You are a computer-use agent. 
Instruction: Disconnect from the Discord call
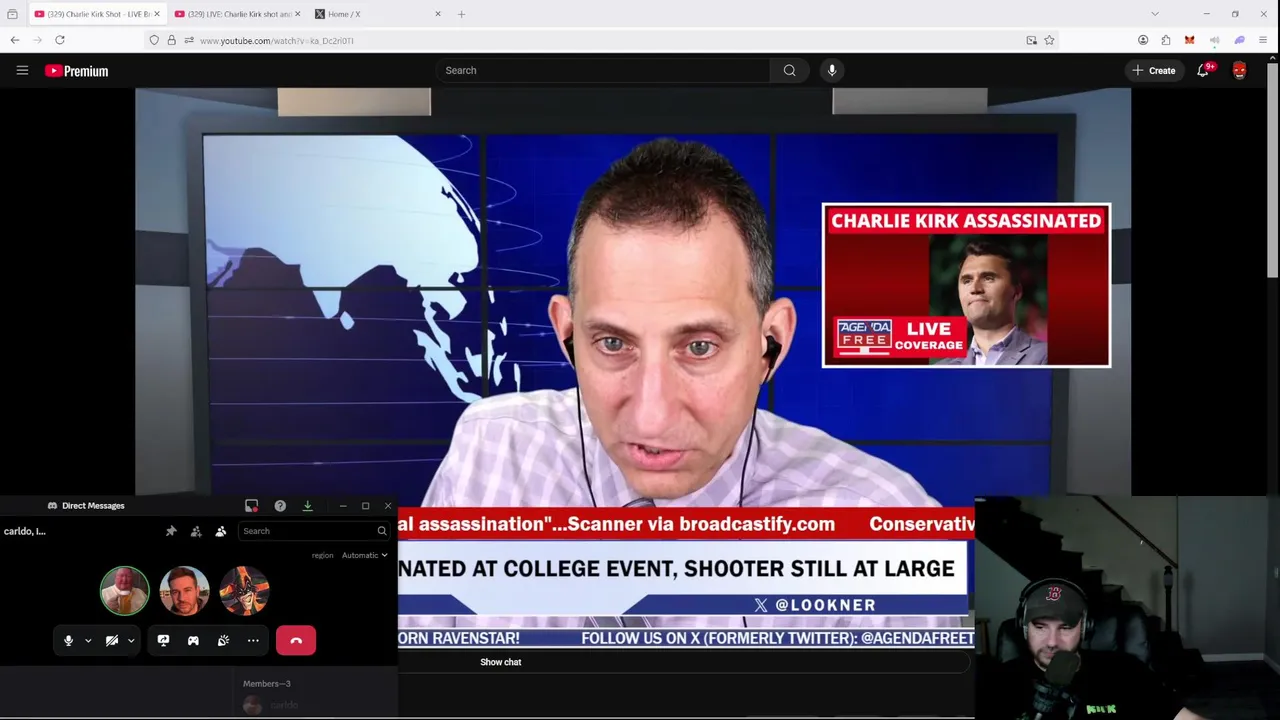tap(296, 640)
